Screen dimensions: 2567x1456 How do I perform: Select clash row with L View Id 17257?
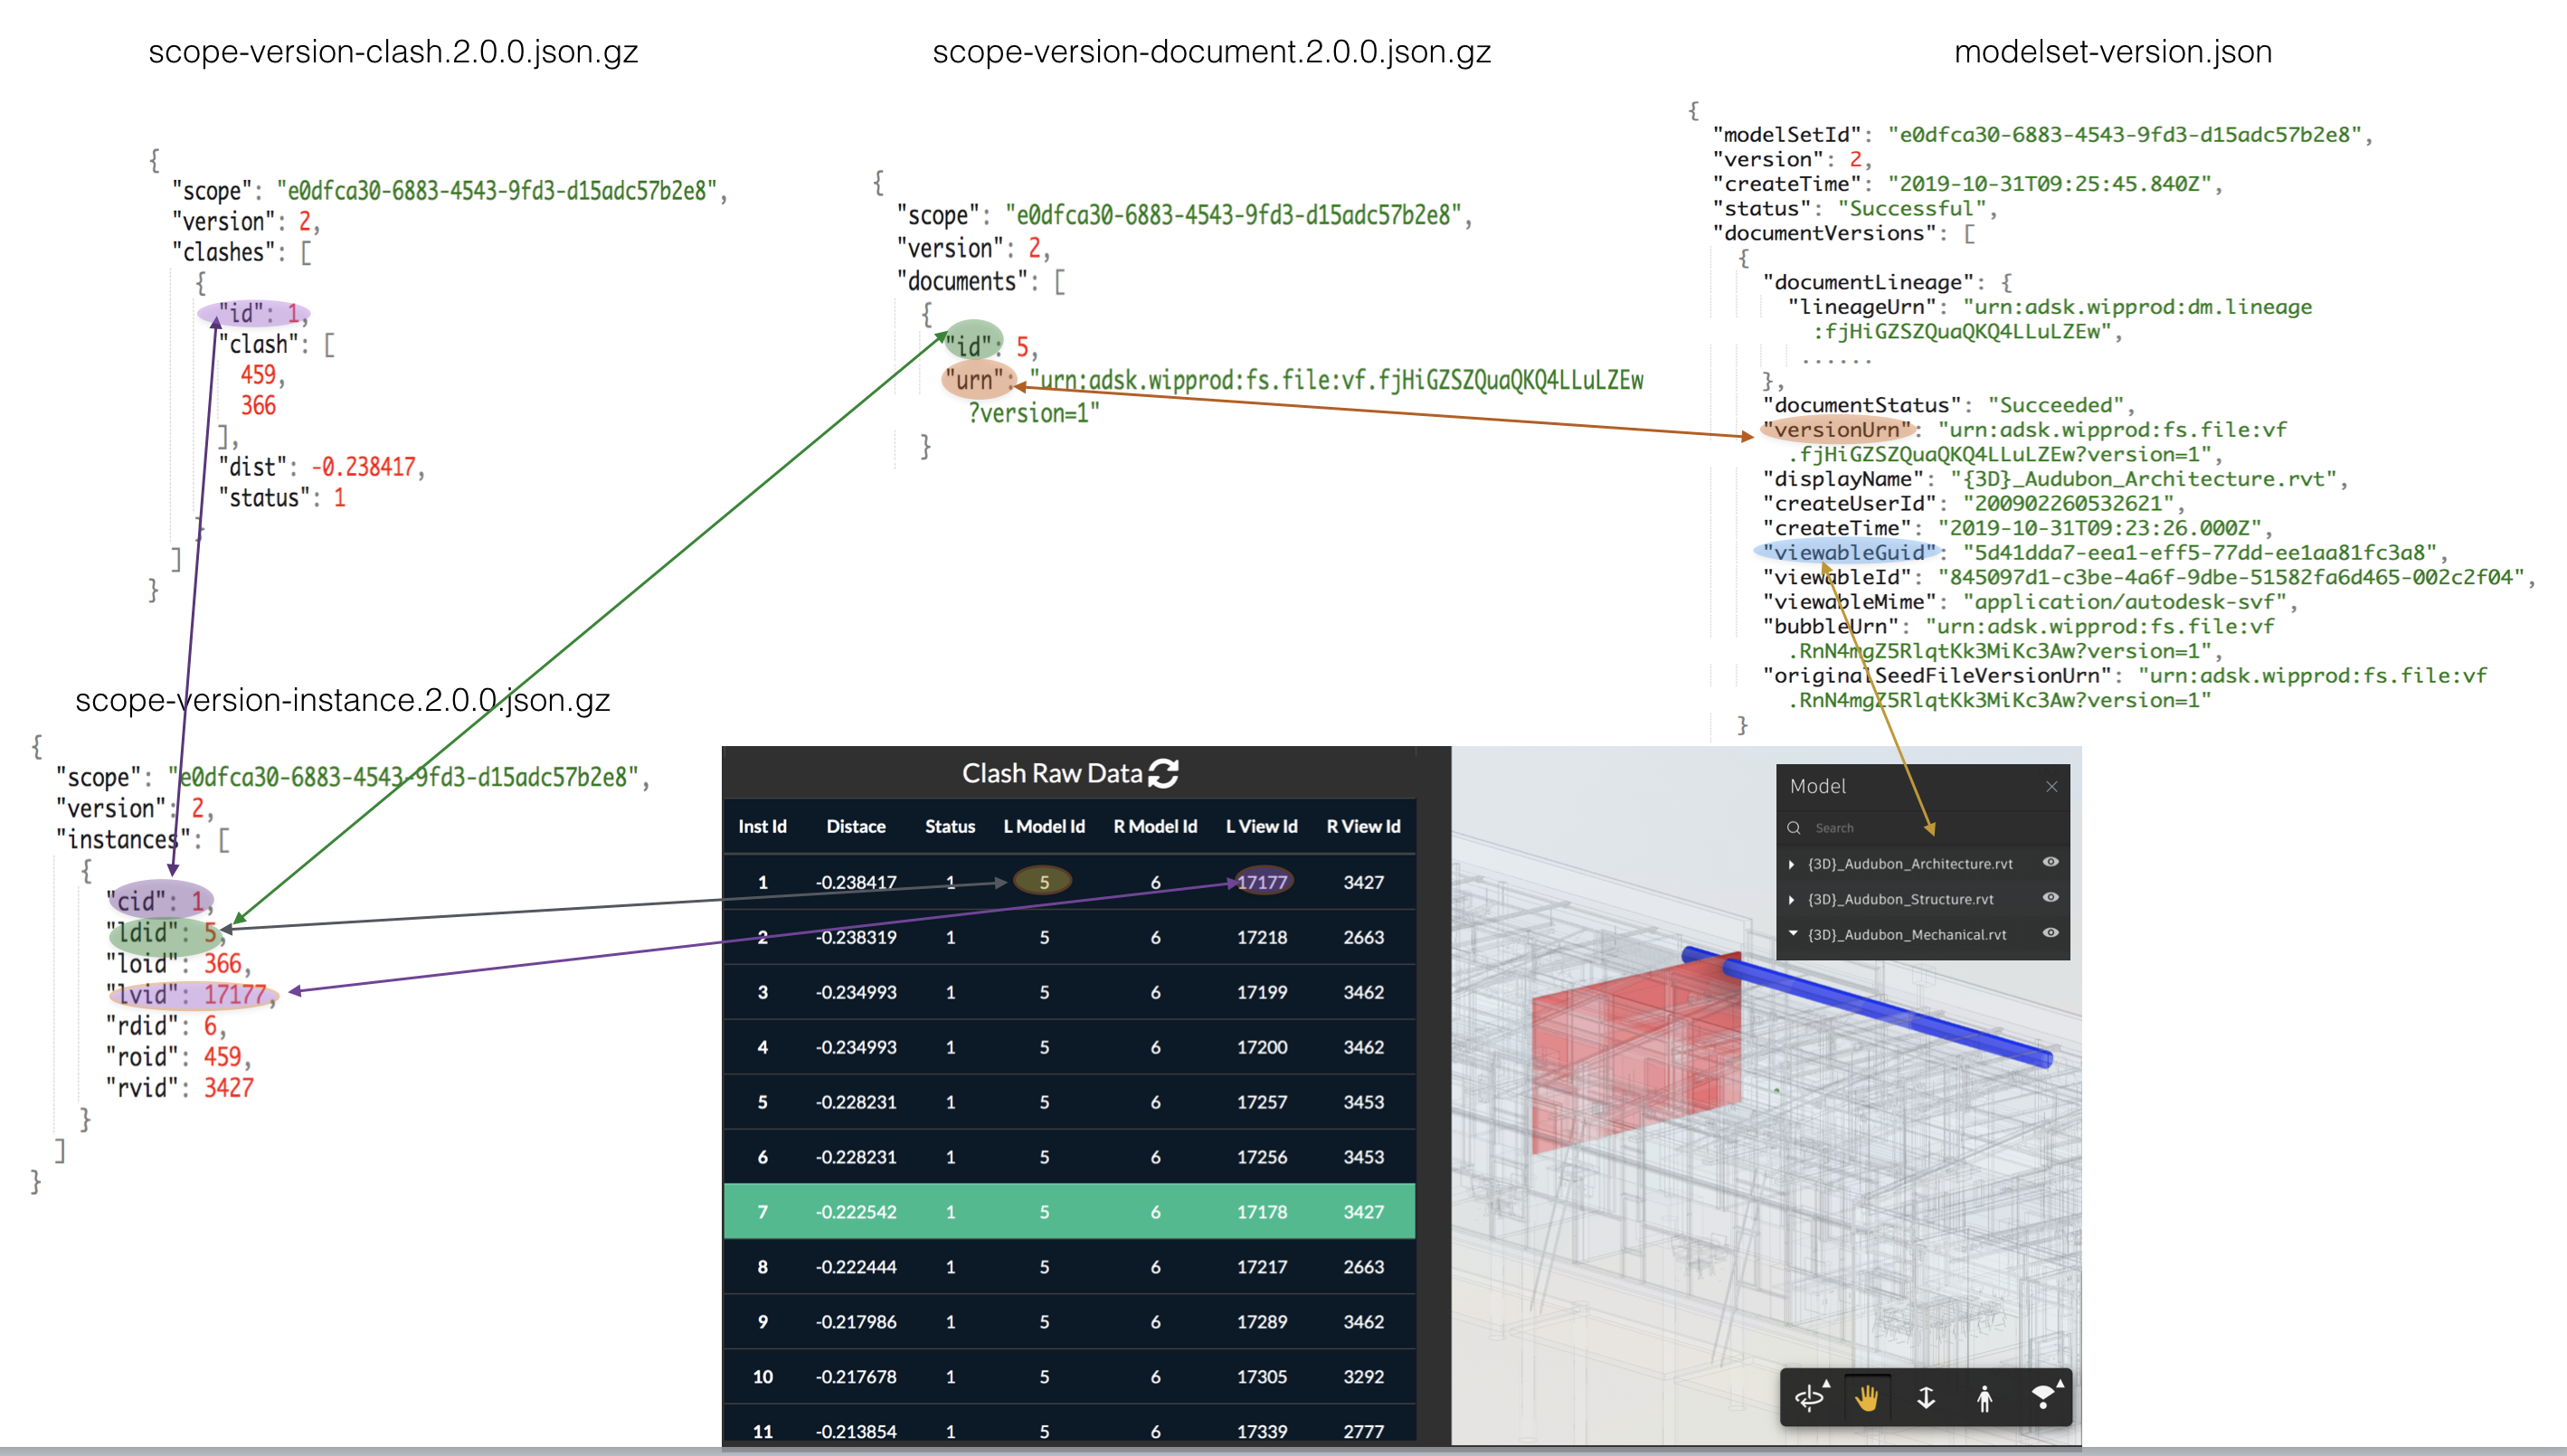point(1069,1102)
